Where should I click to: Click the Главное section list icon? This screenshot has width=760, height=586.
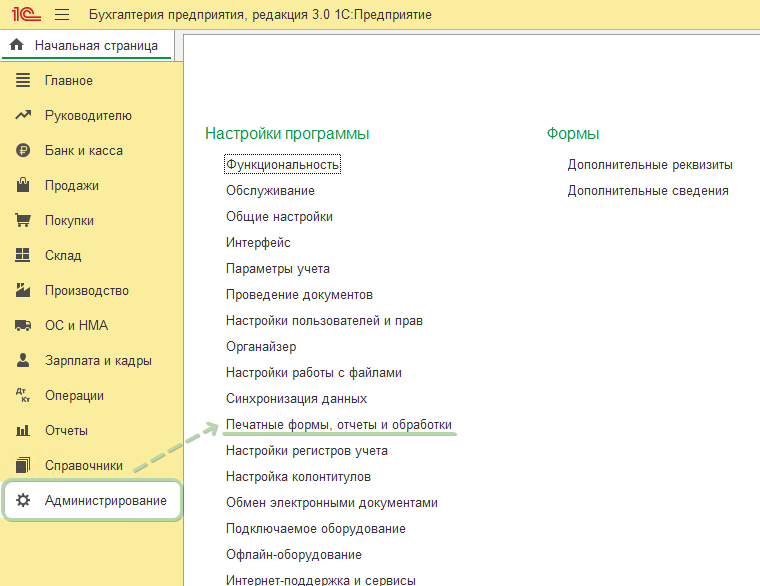click(23, 80)
